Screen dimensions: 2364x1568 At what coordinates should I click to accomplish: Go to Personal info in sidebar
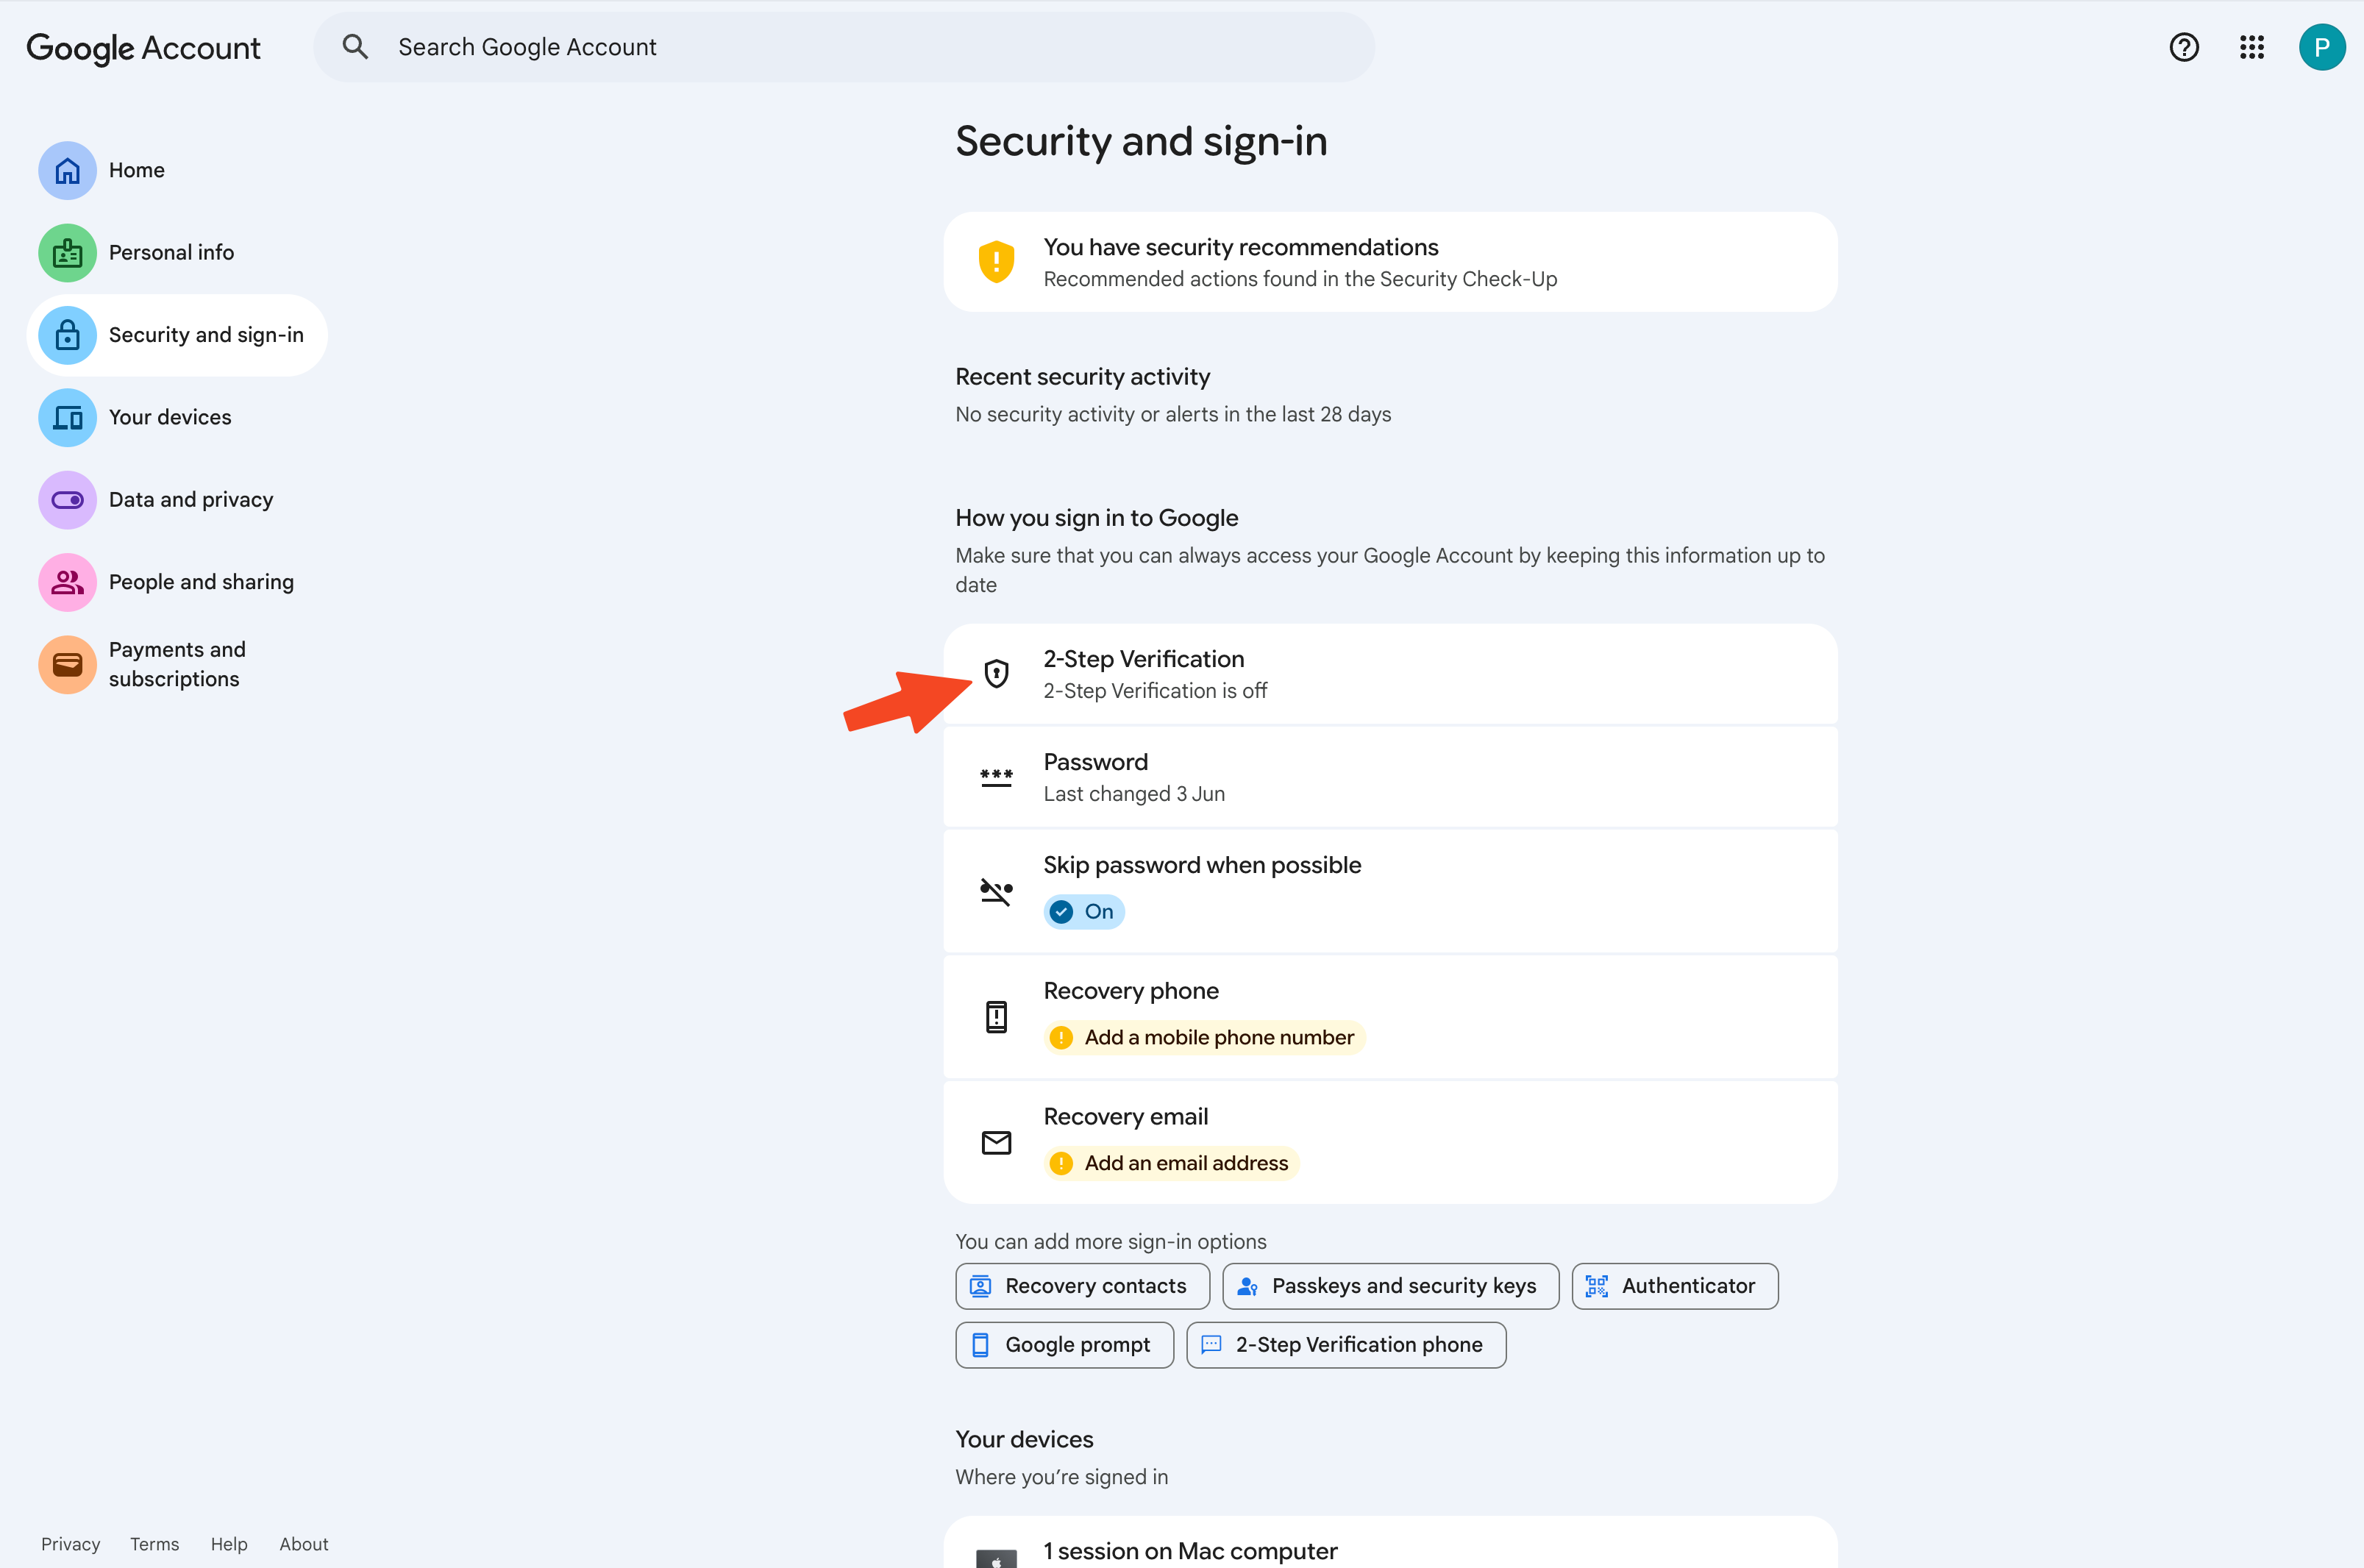[x=171, y=252]
